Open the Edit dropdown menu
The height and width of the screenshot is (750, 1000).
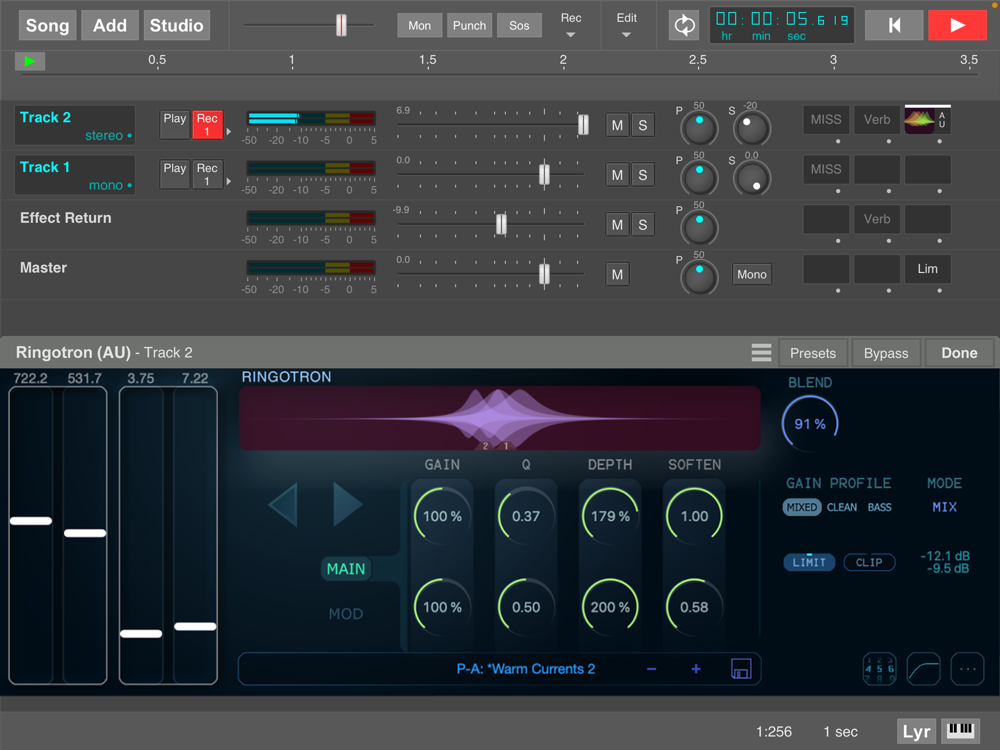[x=626, y=26]
